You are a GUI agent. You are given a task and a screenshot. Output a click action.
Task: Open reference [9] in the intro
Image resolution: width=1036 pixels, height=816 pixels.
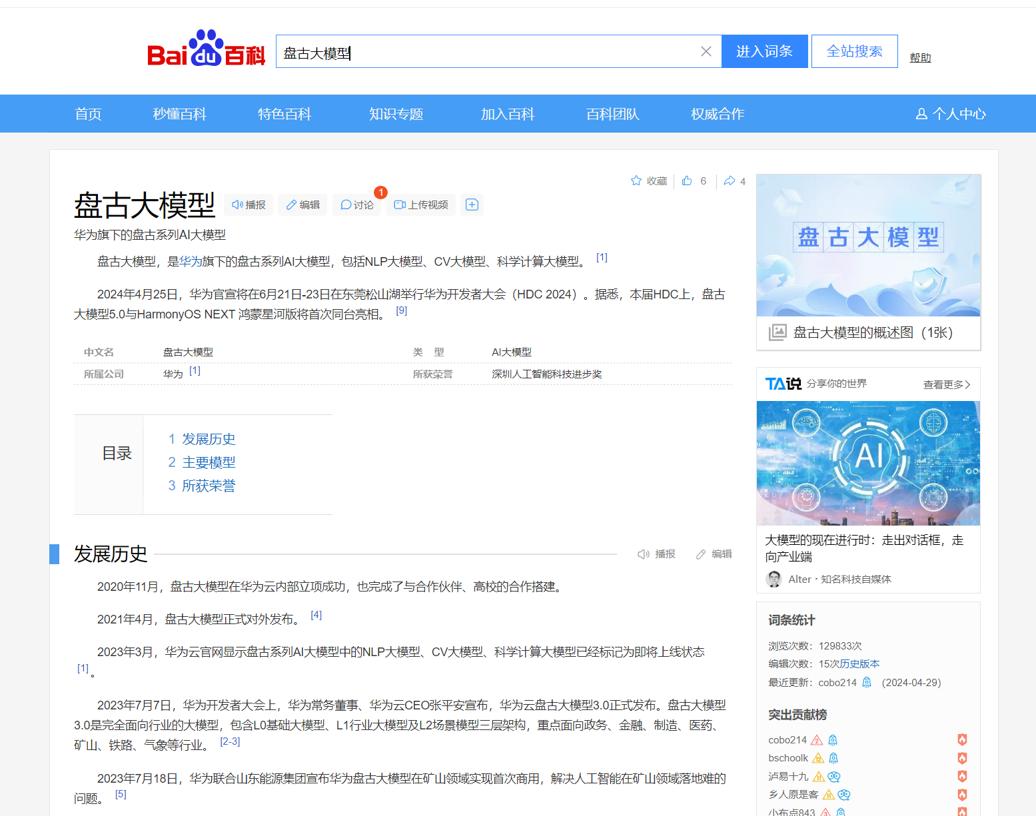(402, 311)
